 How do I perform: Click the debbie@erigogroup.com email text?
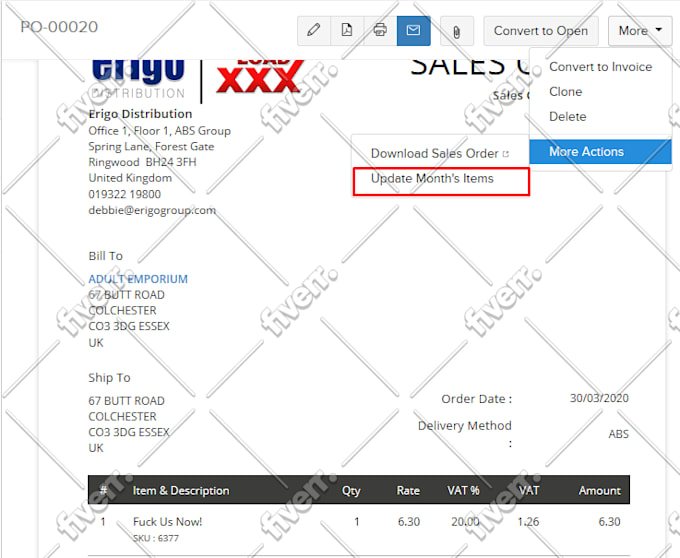pos(152,210)
